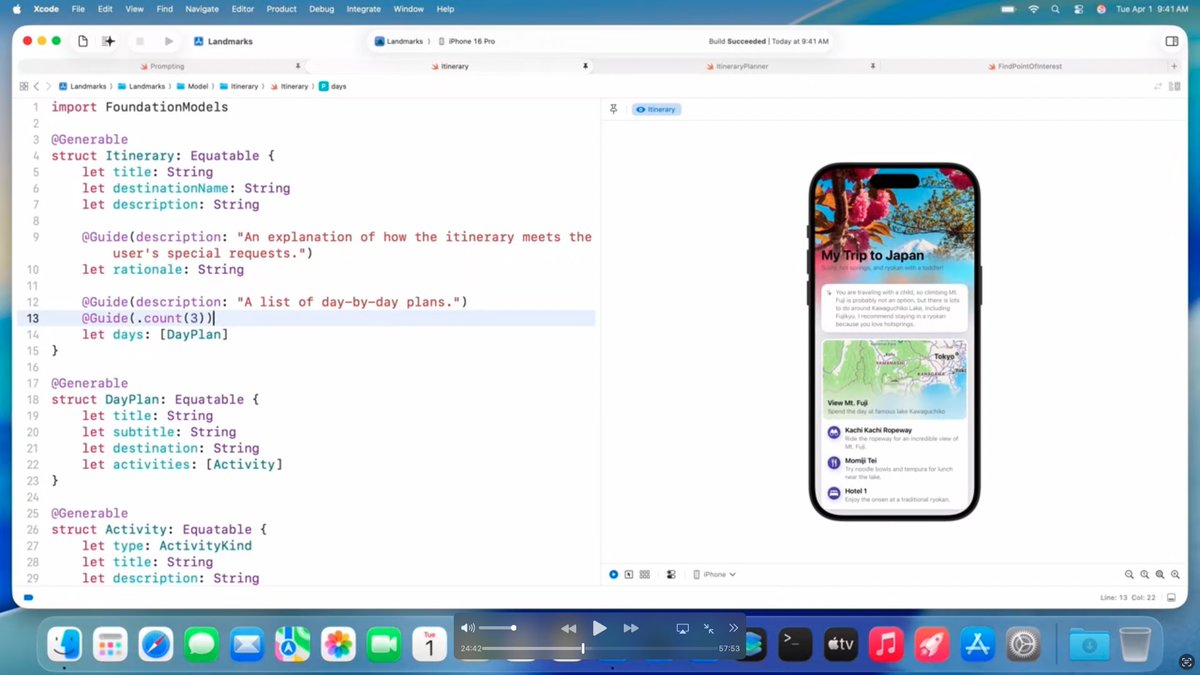Tap the View Mt. Fuji map card

[x=894, y=379]
